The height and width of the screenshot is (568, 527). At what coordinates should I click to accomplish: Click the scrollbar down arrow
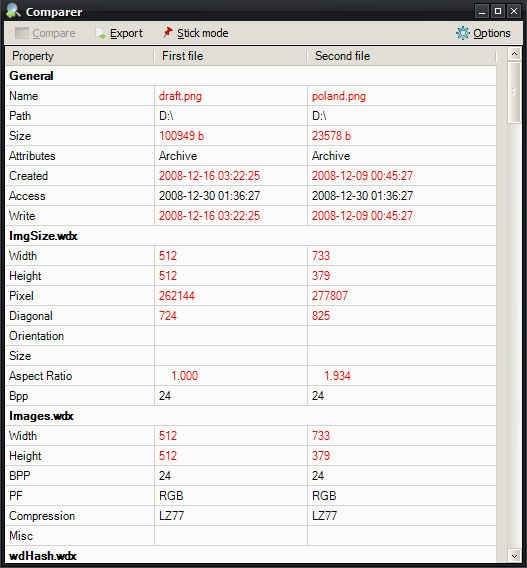(x=514, y=555)
